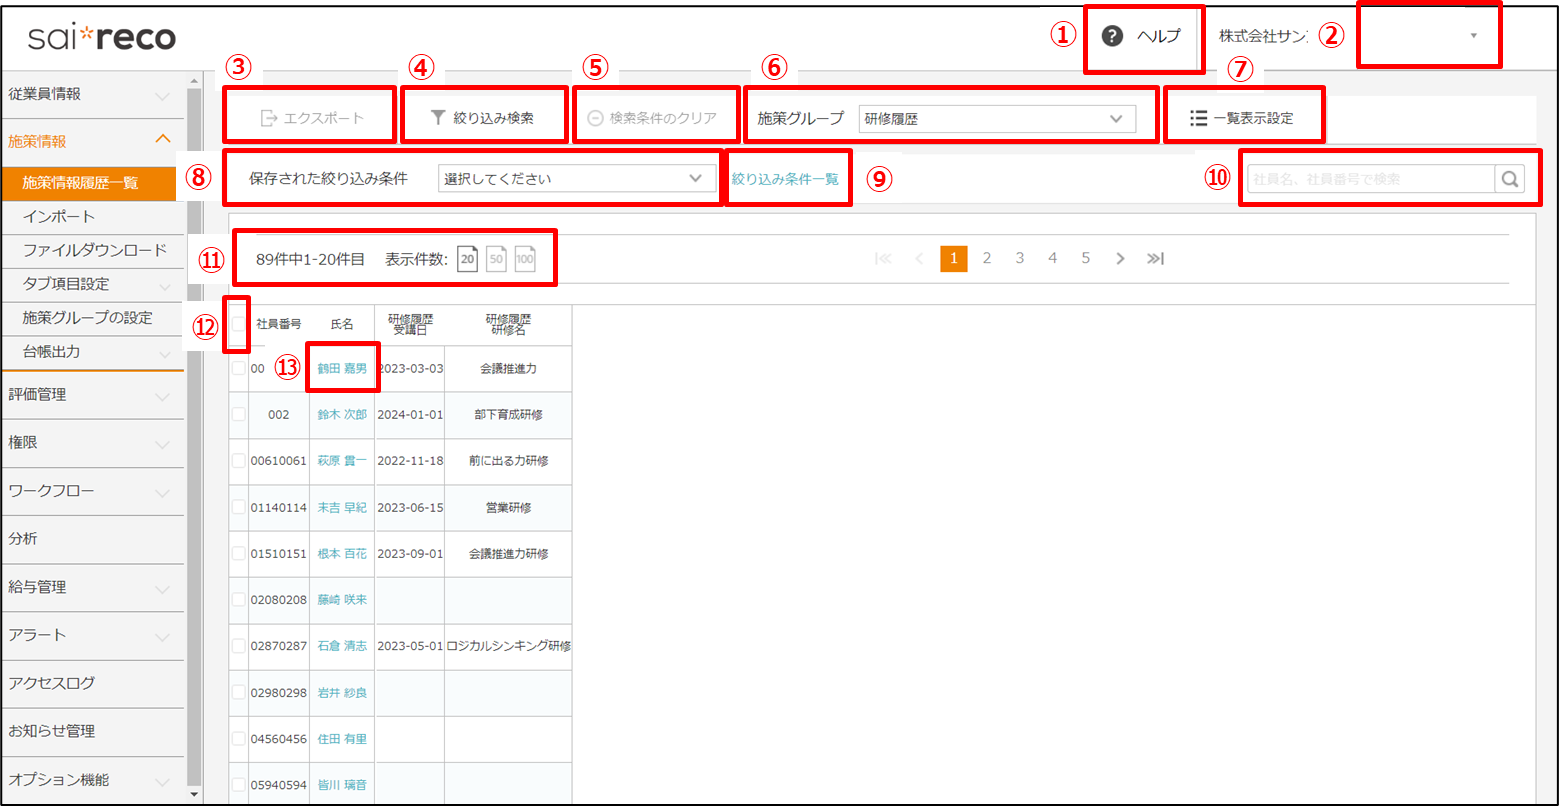This screenshot has width=1559, height=806.
Task: Set display count to 100 per page
Action: click(525, 259)
